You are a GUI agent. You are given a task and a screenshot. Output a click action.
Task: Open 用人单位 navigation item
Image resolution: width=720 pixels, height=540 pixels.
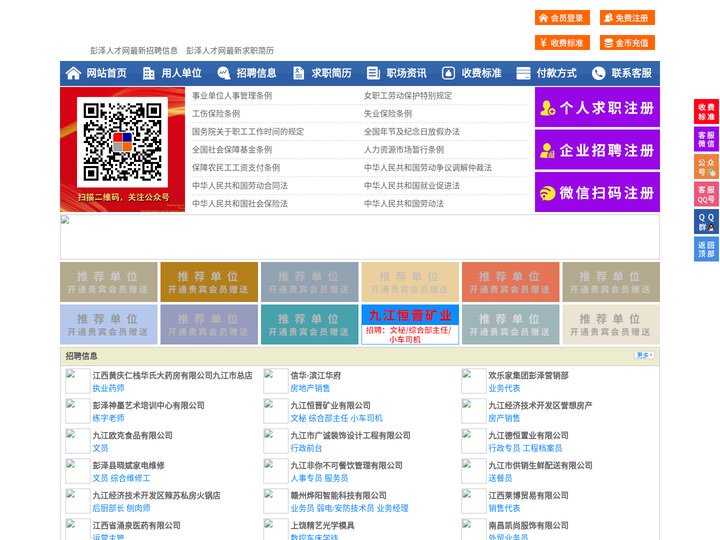click(181, 73)
